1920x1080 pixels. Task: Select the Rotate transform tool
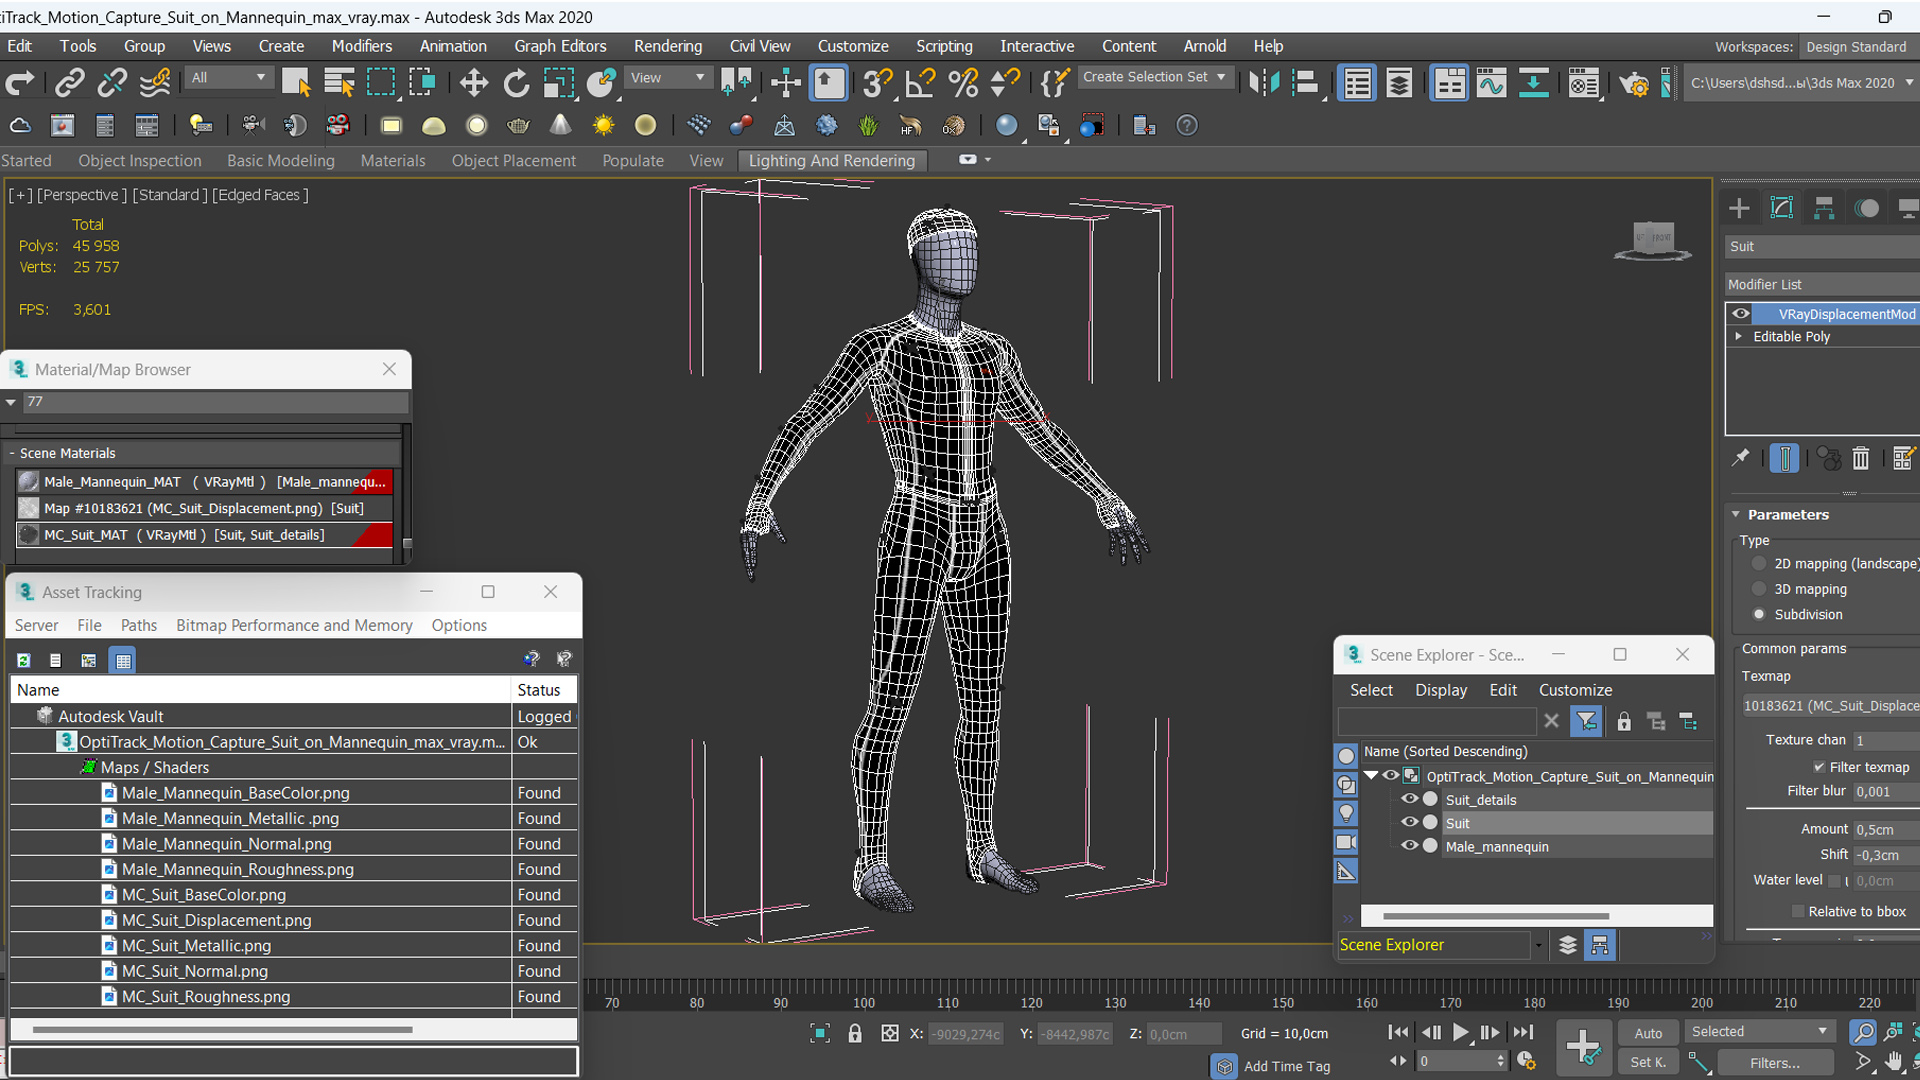pyautogui.click(x=516, y=83)
